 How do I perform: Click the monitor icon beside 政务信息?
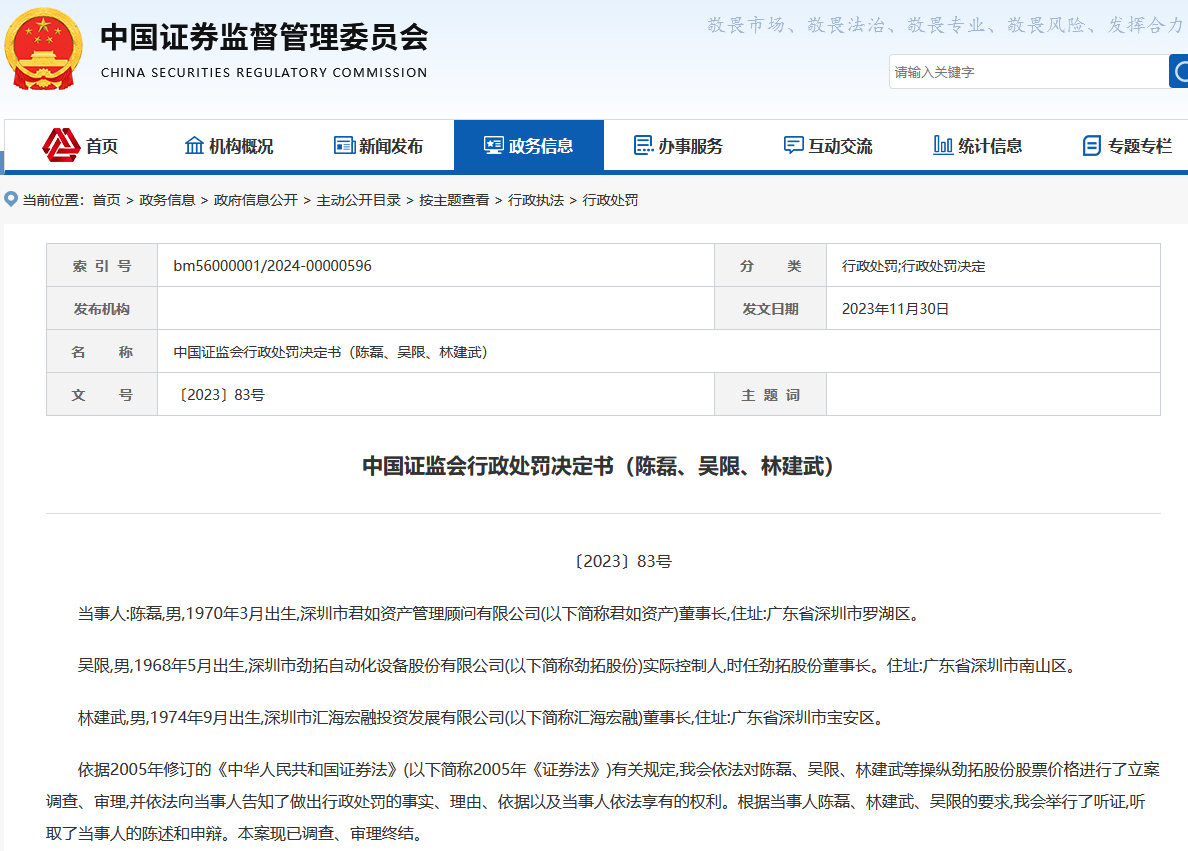493,145
